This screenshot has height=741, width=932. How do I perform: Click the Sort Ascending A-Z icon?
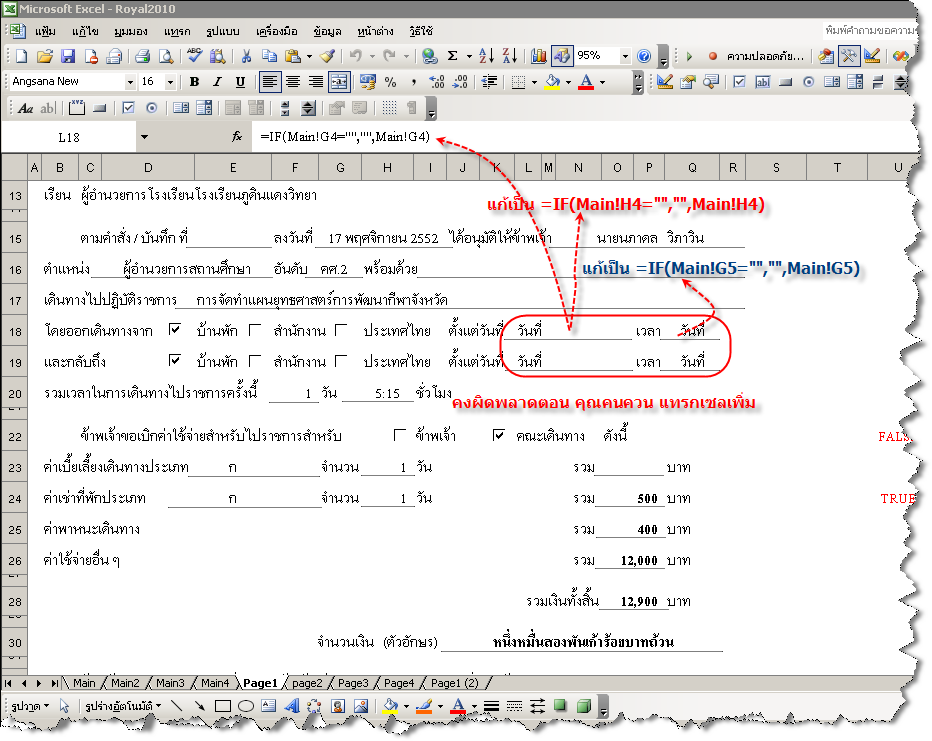(x=485, y=57)
